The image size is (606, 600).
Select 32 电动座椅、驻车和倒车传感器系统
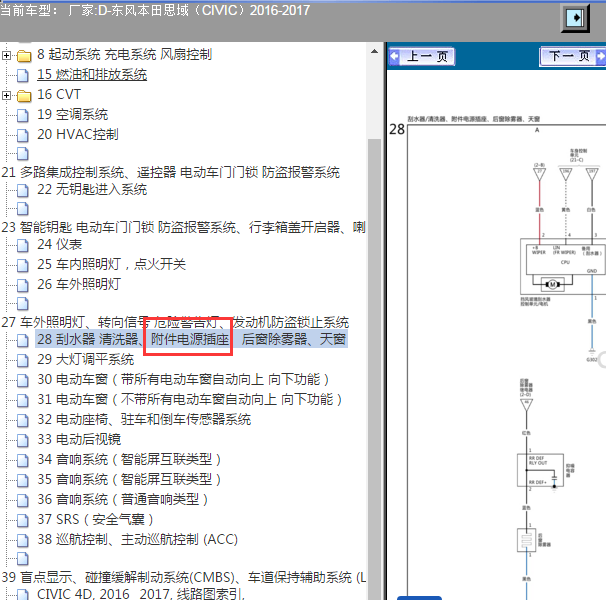point(144,419)
